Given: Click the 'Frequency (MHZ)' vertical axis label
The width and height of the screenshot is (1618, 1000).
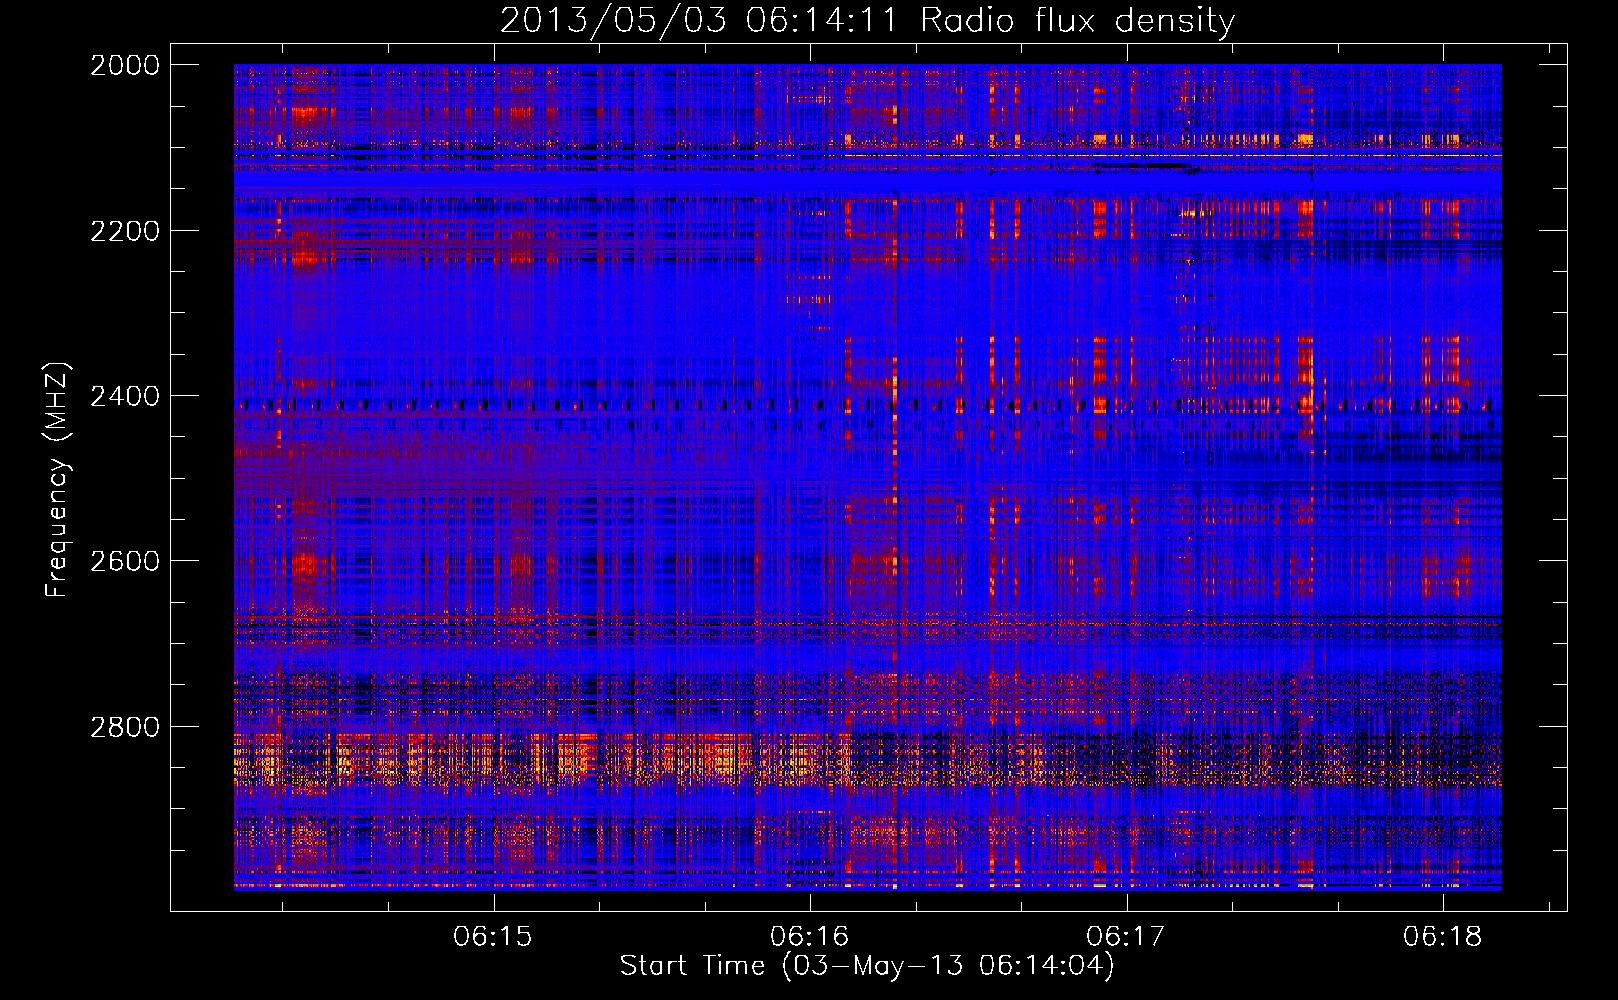Looking at the screenshot, I should (57, 480).
